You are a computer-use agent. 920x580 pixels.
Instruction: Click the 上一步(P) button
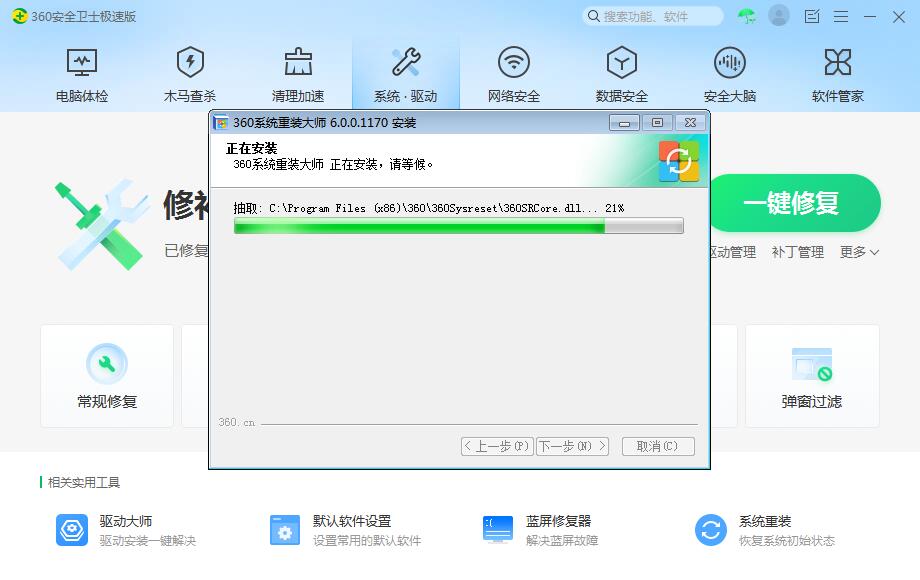click(x=498, y=446)
